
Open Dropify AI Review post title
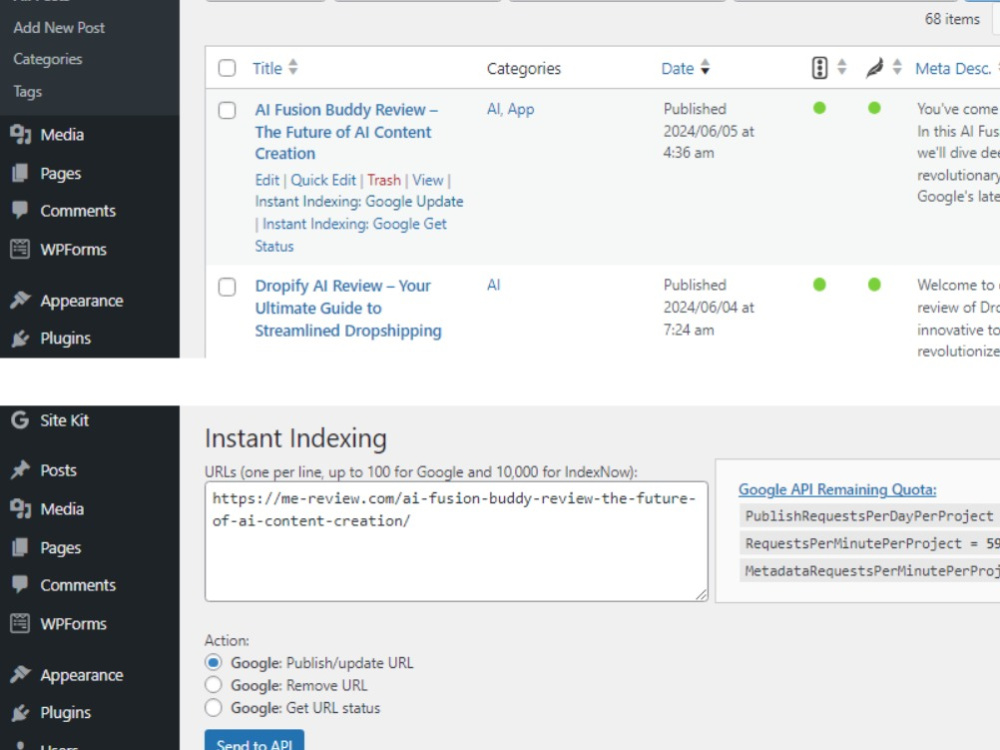coord(348,308)
